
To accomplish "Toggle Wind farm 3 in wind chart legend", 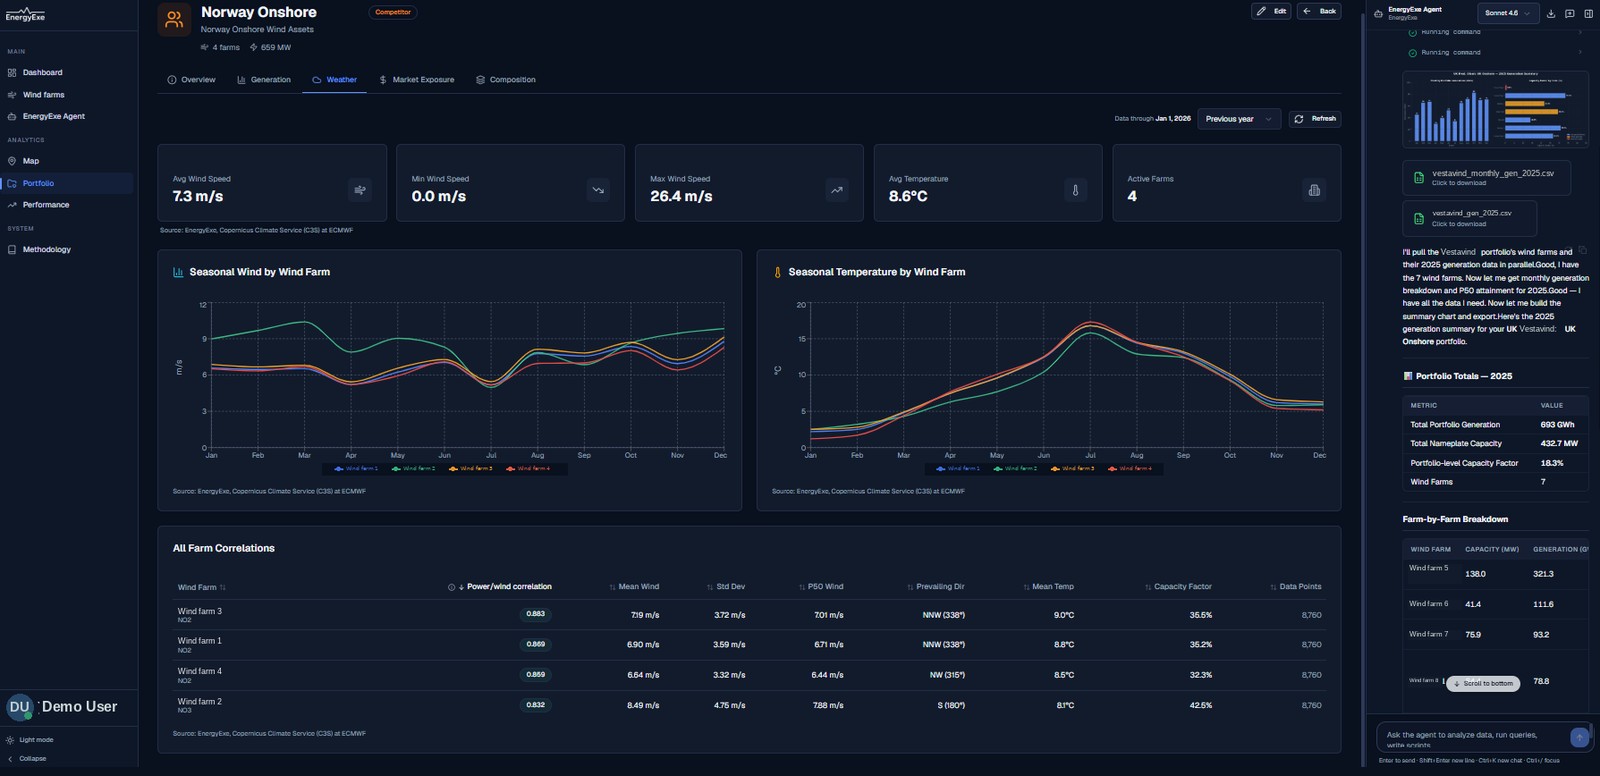I will [x=471, y=468].
